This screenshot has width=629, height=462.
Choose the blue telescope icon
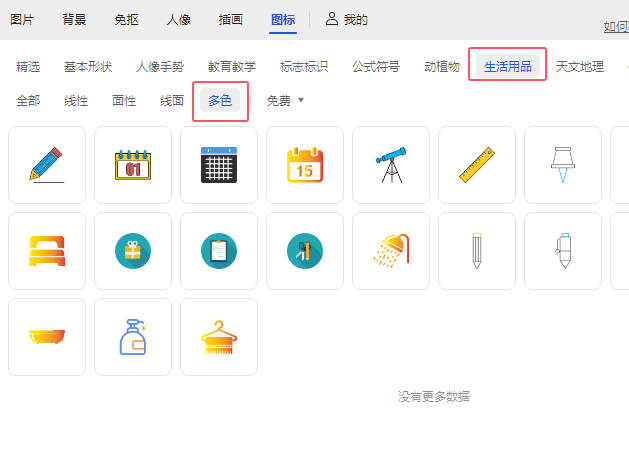[391, 165]
